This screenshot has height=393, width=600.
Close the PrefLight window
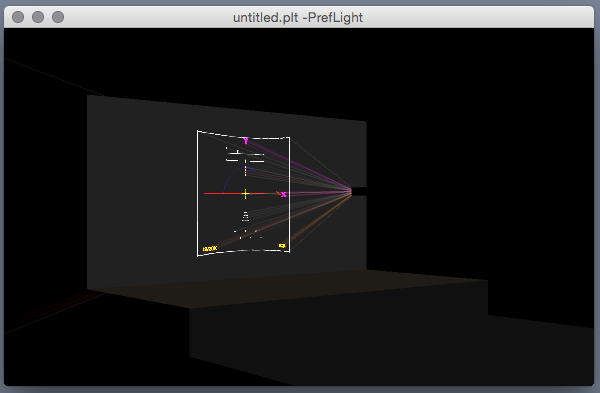tap(18, 17)
